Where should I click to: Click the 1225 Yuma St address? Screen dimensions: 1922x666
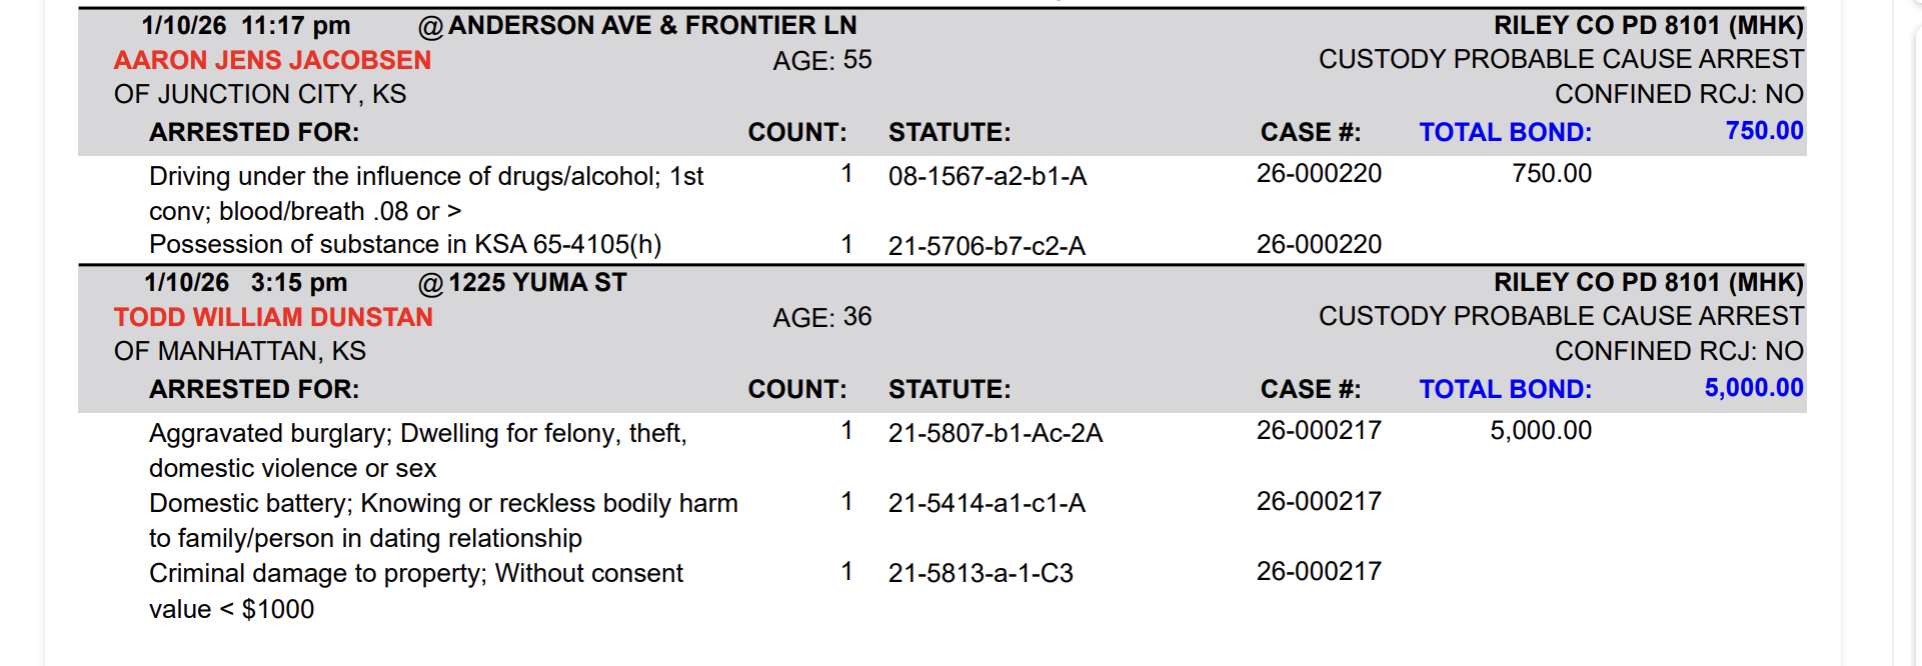(537, 283)
